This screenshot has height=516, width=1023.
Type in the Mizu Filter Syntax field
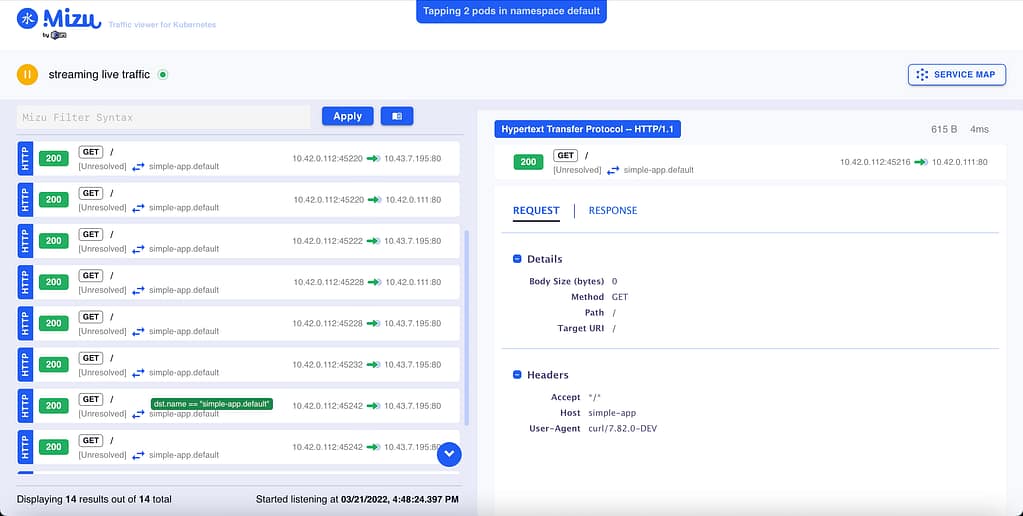164,117
